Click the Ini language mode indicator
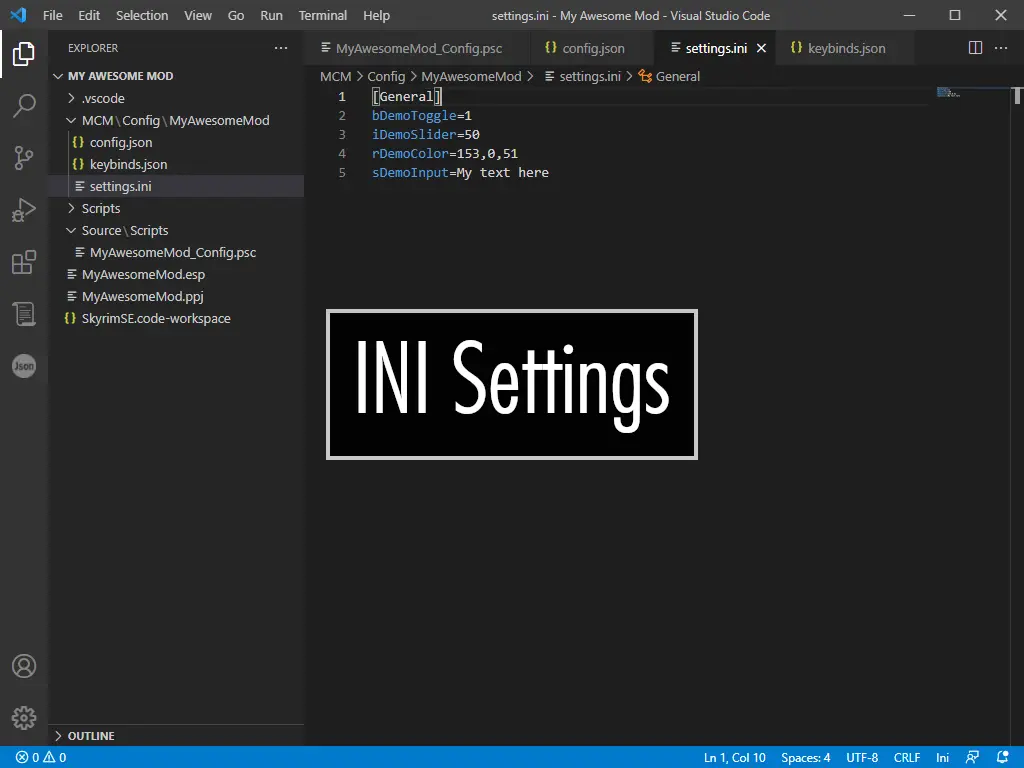1024x768 pixels. click(x=942, y=758)
